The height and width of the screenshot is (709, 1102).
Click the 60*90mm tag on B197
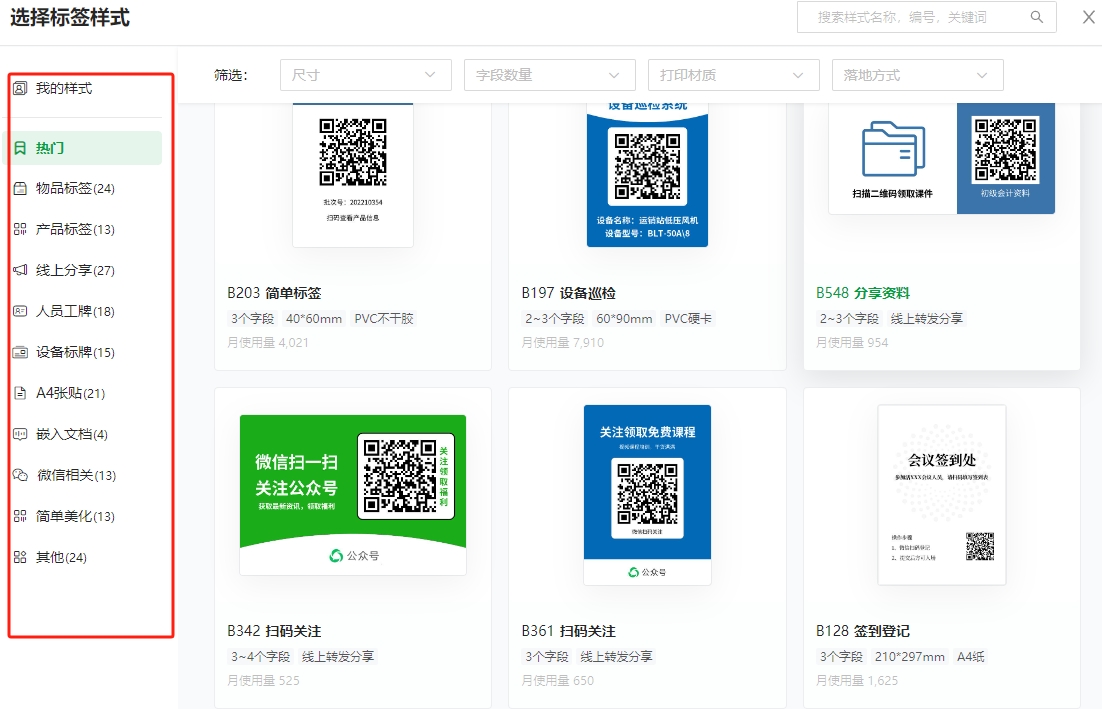tap(624, 318)
